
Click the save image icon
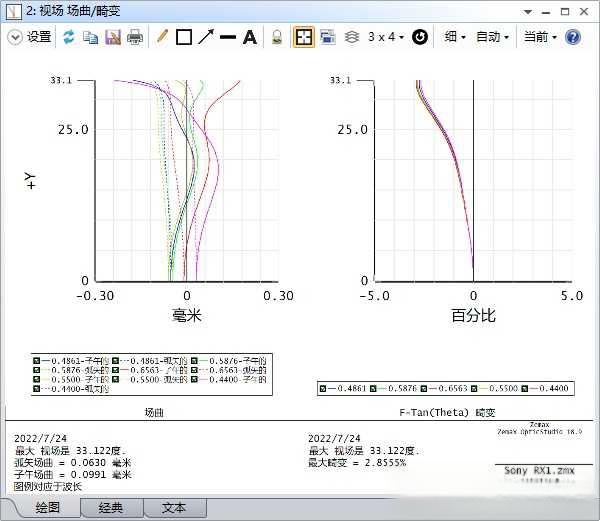112,37
